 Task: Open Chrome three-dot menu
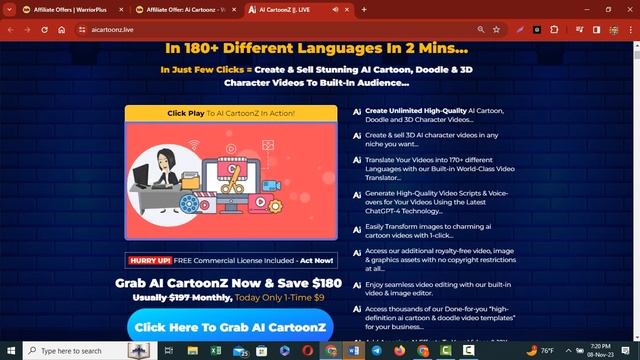(x=631, y=30)
